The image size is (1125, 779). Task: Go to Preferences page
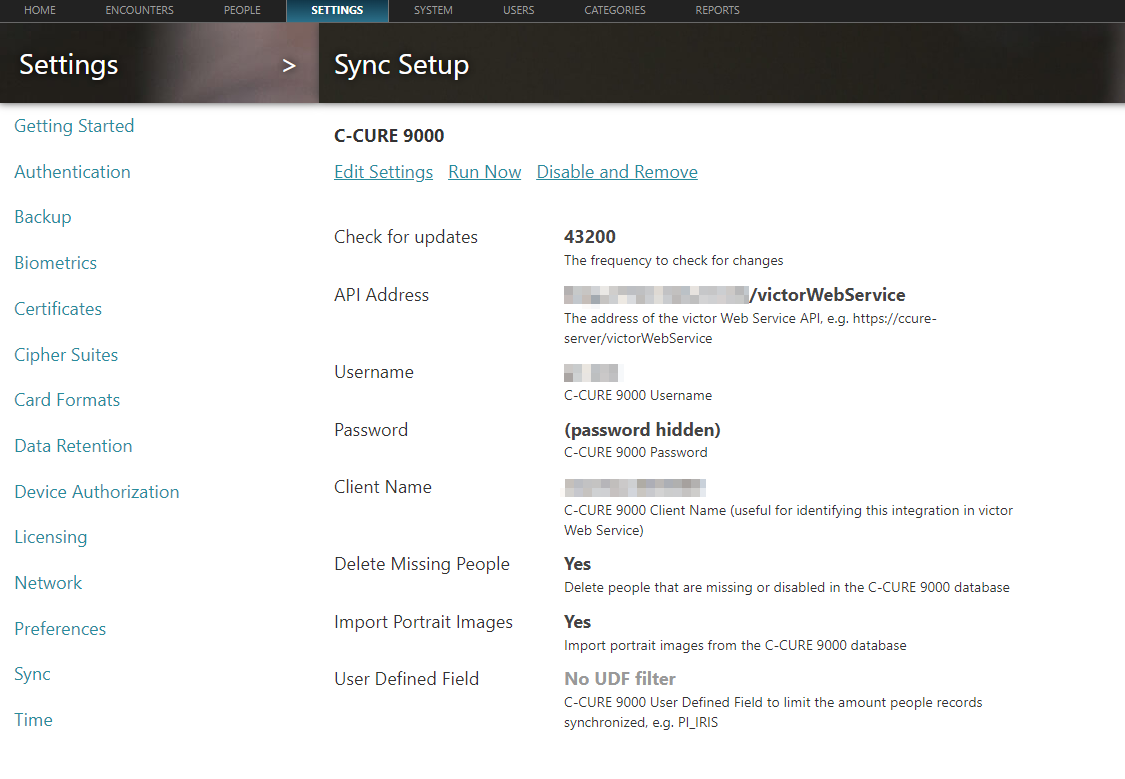coord(60,628)
